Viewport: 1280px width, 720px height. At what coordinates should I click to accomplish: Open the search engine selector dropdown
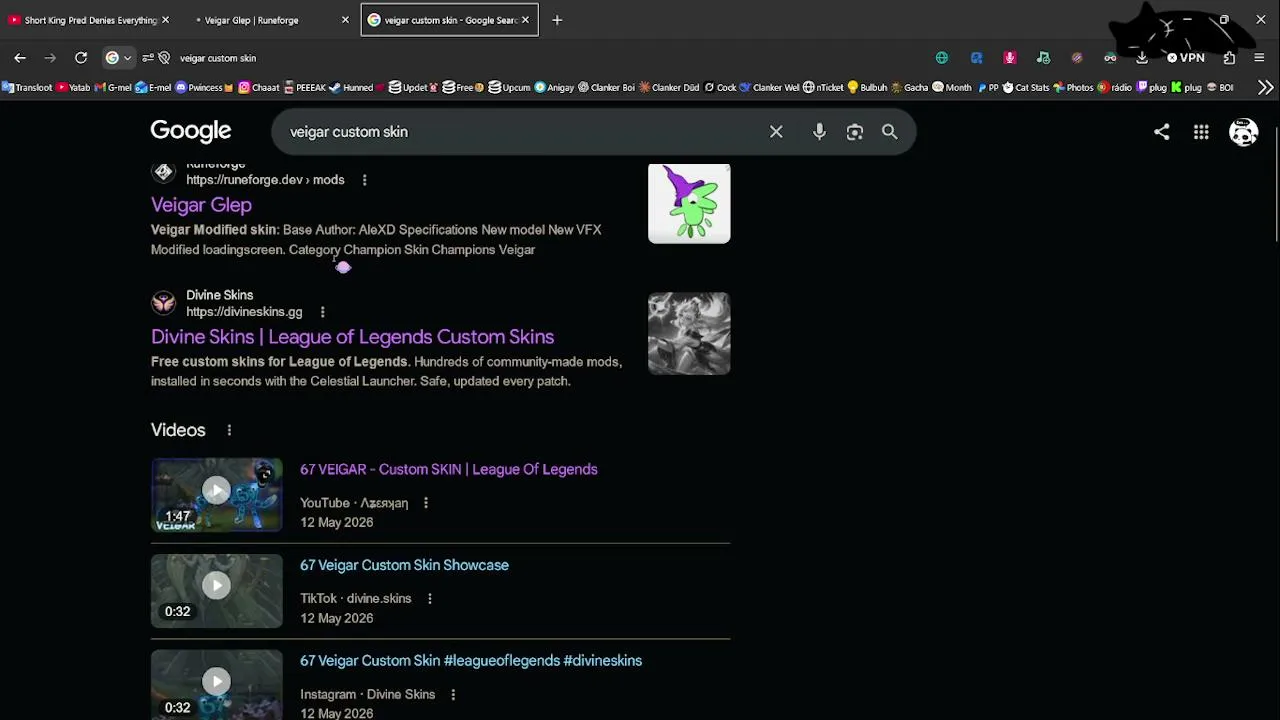pyautogui.click(x=118, y=58)
